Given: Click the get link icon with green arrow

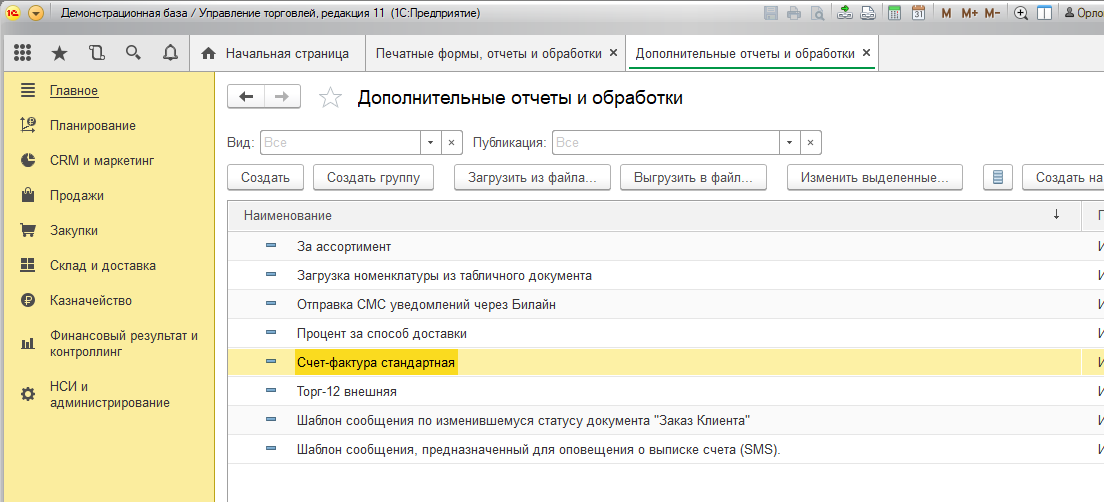Looking at the screenshot, I should [845, 13].
